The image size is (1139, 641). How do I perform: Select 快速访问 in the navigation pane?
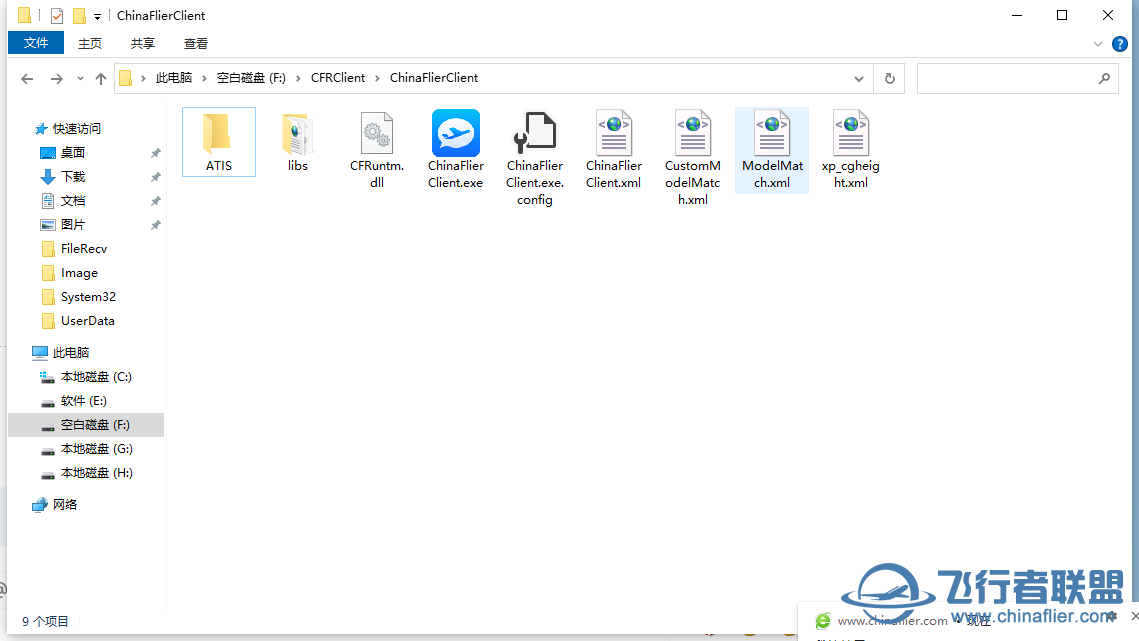point(76,129)
